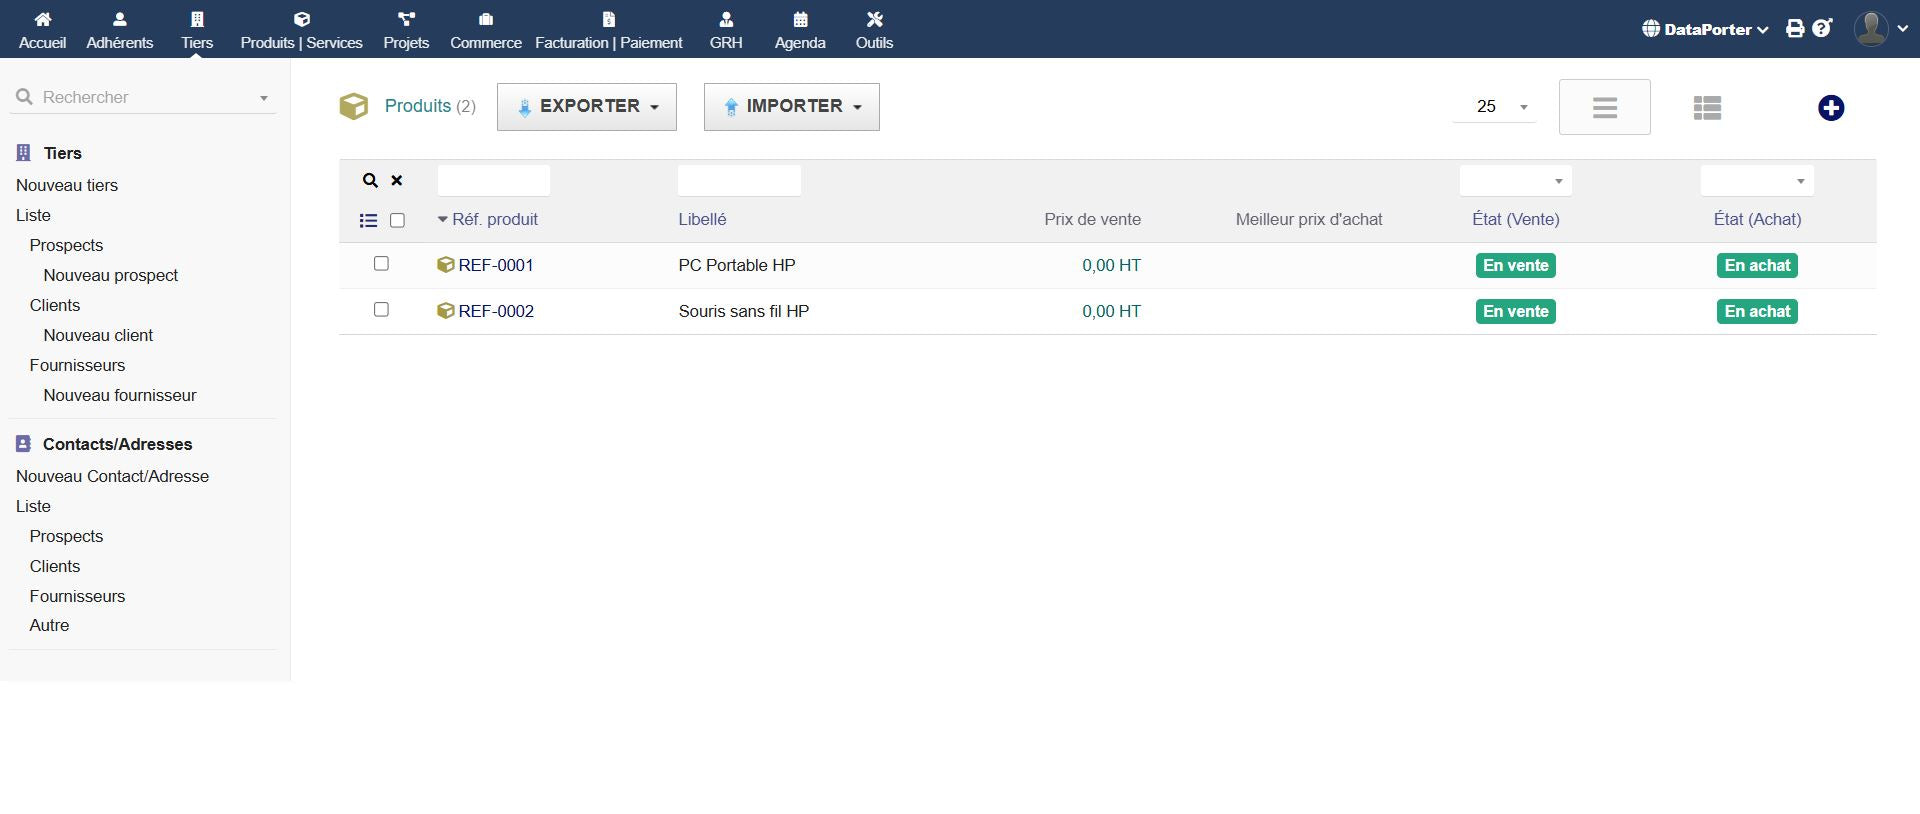Click Nouveau fournisseur in sidebar
Viewport: 1920px width, 814px height.
tap(120, 395)
